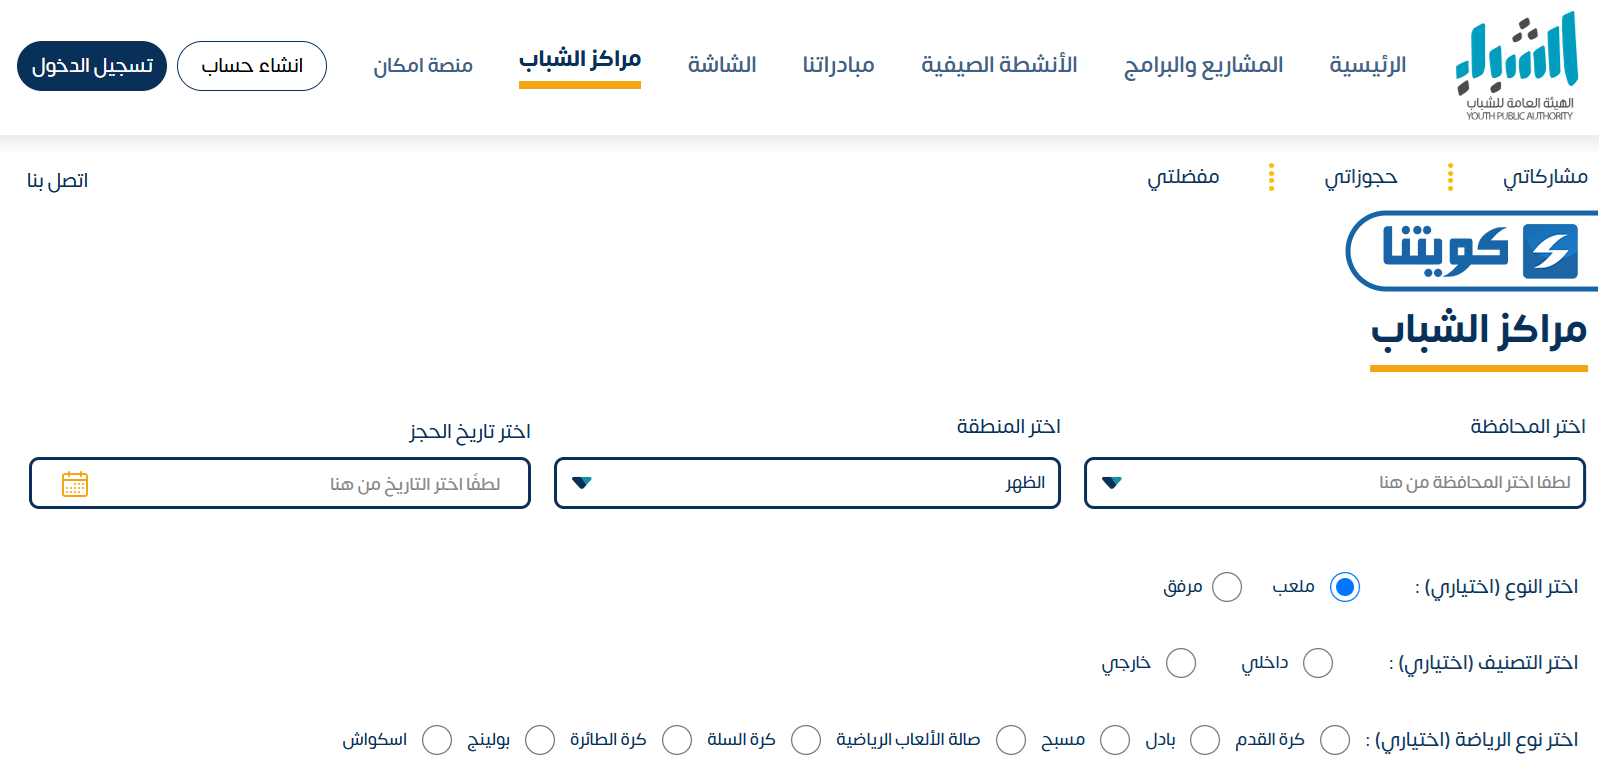Go to مراكز الشباب tab
This screenshot has width=1599, height=780.
click(x=580, y=60)
